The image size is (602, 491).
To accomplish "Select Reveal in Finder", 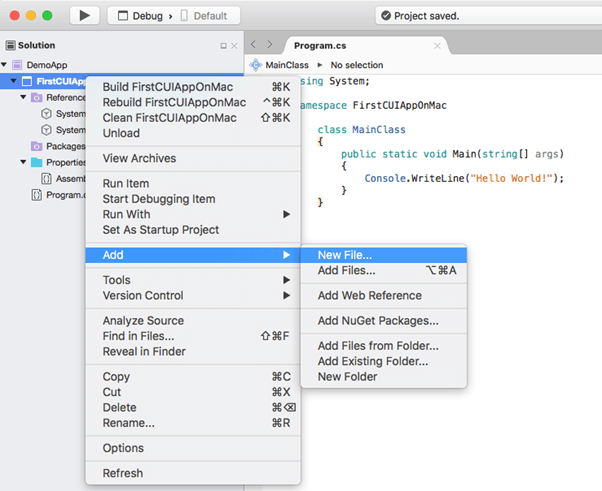I will pos(193,351).
